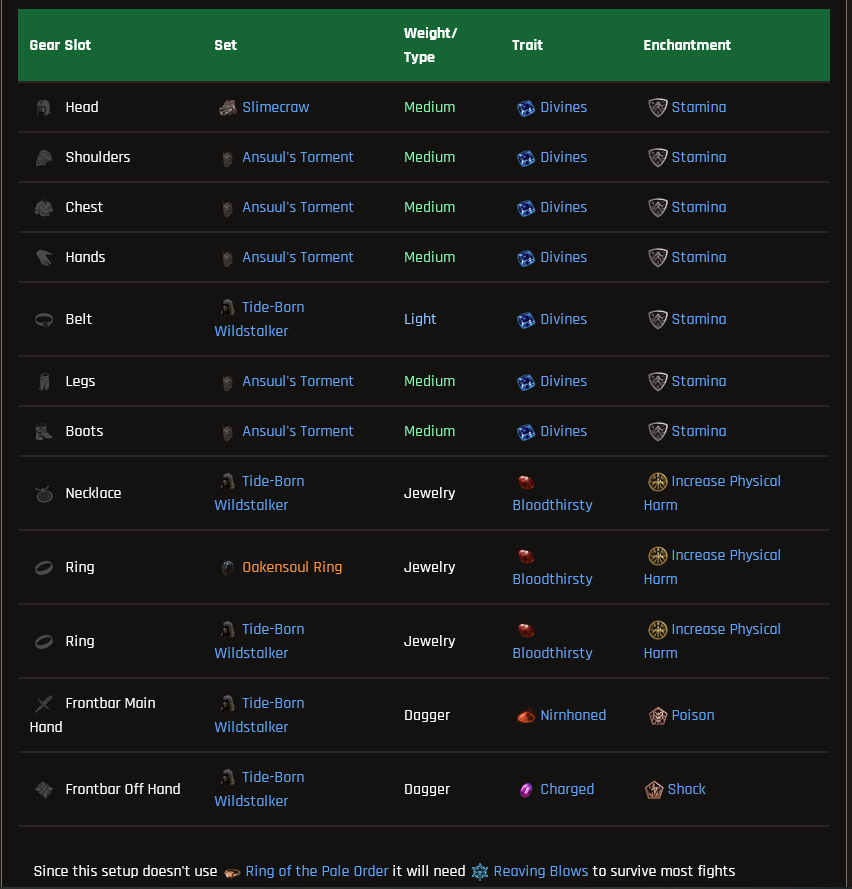
Task: Follow the Charged trait link
Action: point(567,789)
